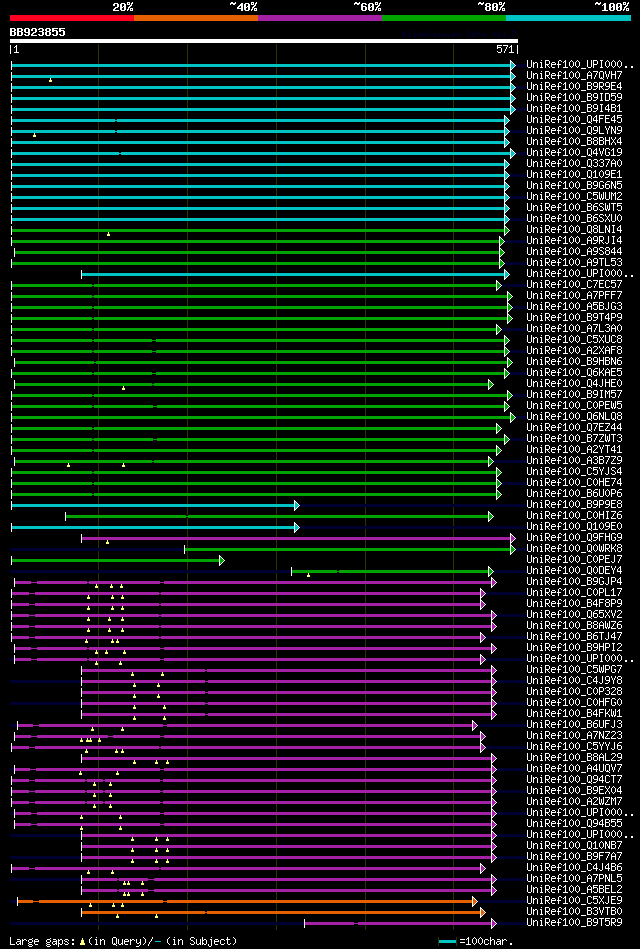This screenshot has height=949, width=640.
Task: Select the UniRef100_Q109E1 label
Action: click(x=575, y=174)
